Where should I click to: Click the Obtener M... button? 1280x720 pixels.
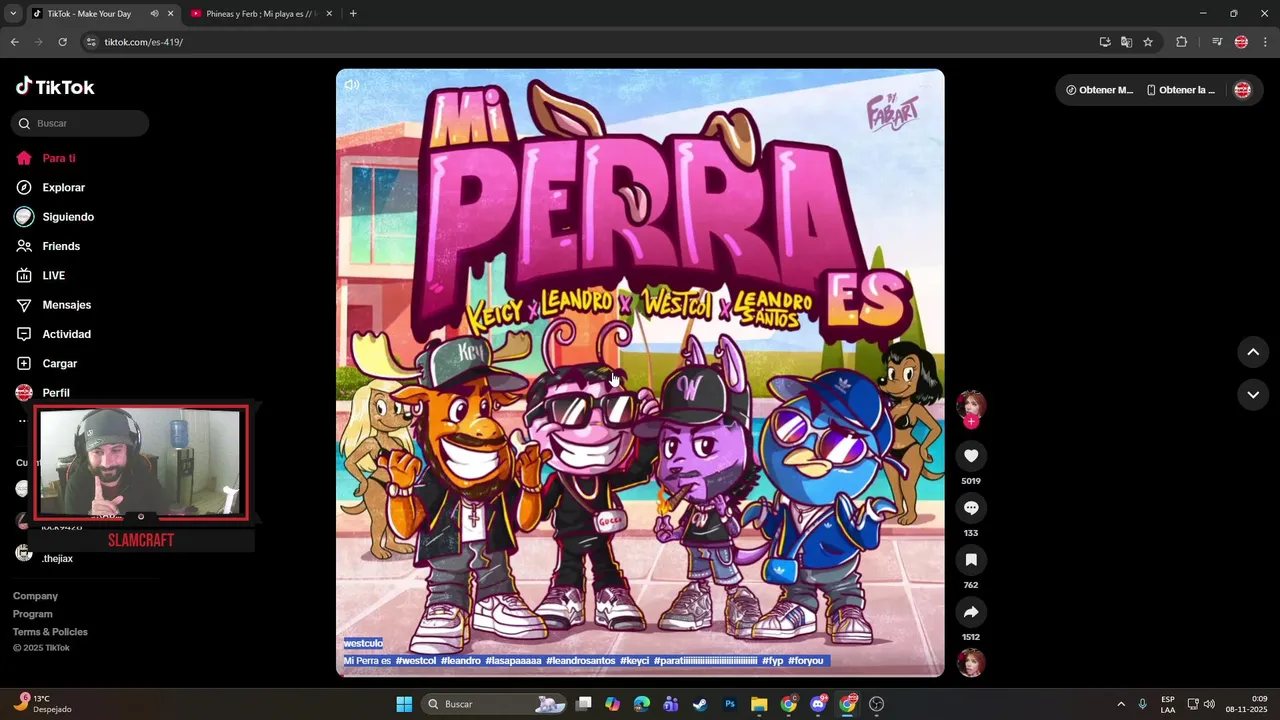(1099, 90)
